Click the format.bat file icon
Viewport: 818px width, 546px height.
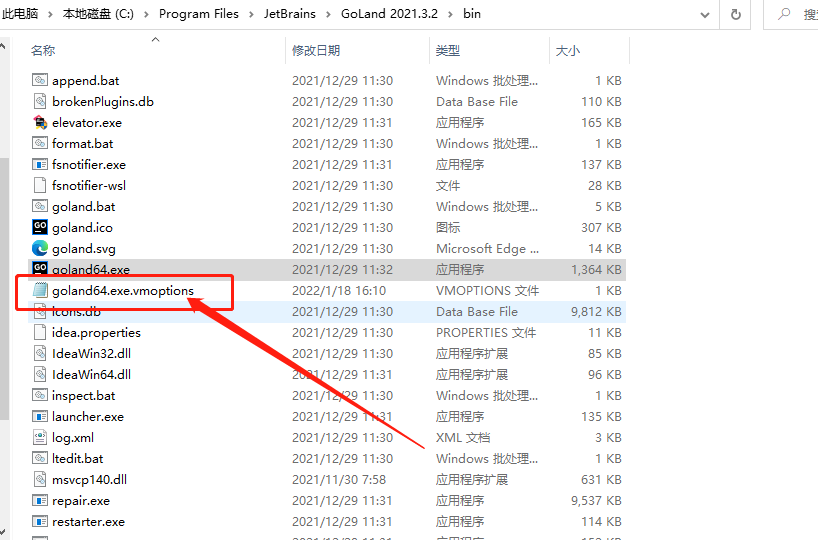pos(40,143)
